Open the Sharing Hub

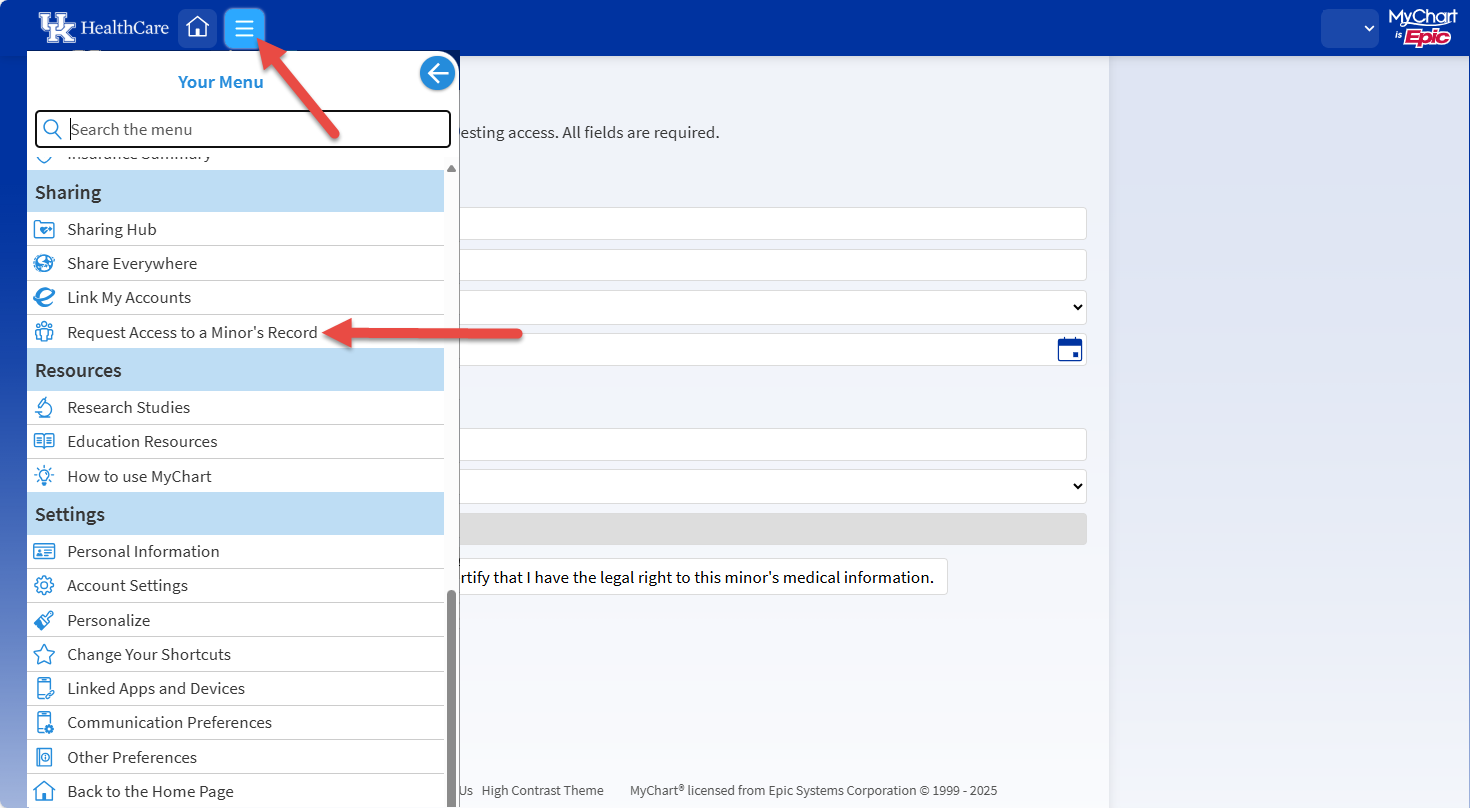click(x=45, y=229)
